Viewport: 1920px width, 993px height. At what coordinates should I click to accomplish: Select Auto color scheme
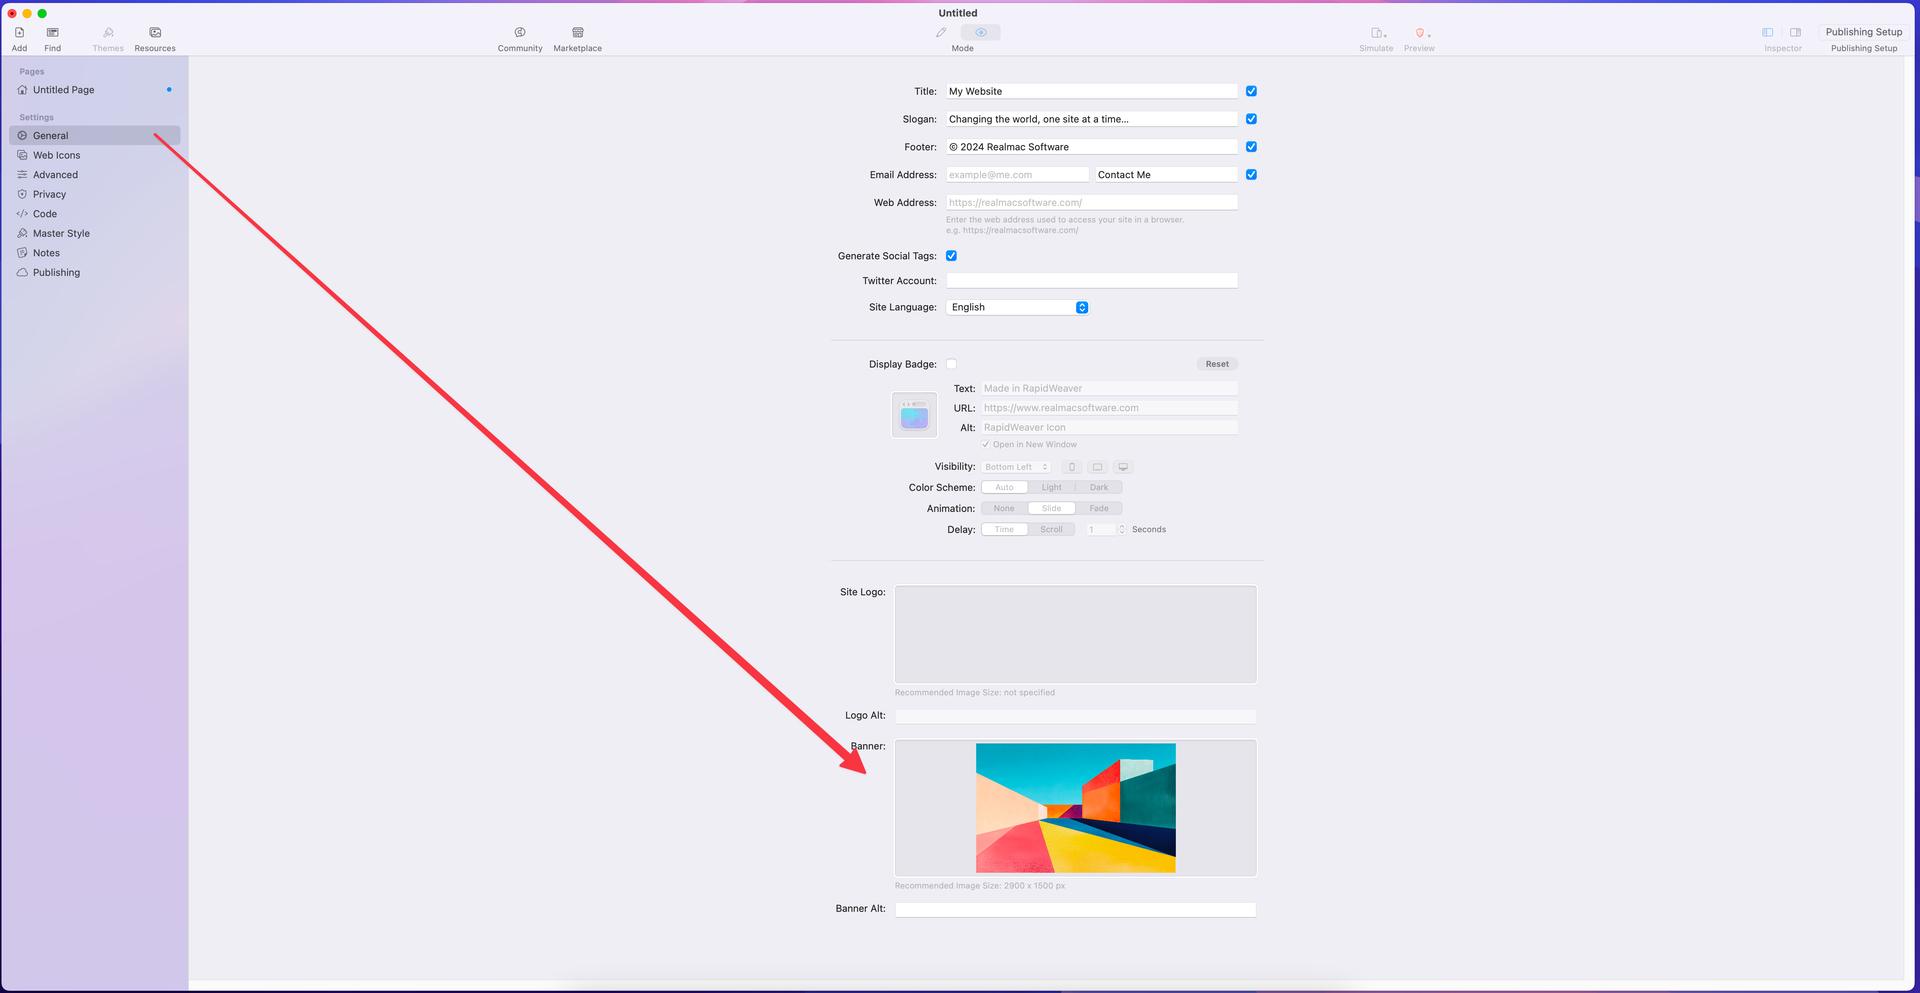[1004, 488]
